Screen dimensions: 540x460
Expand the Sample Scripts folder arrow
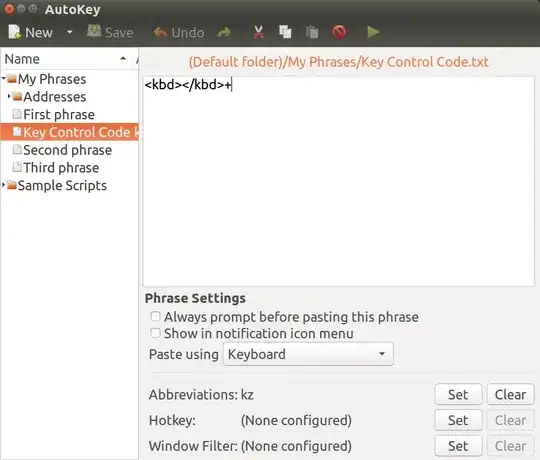coord(3,185)
